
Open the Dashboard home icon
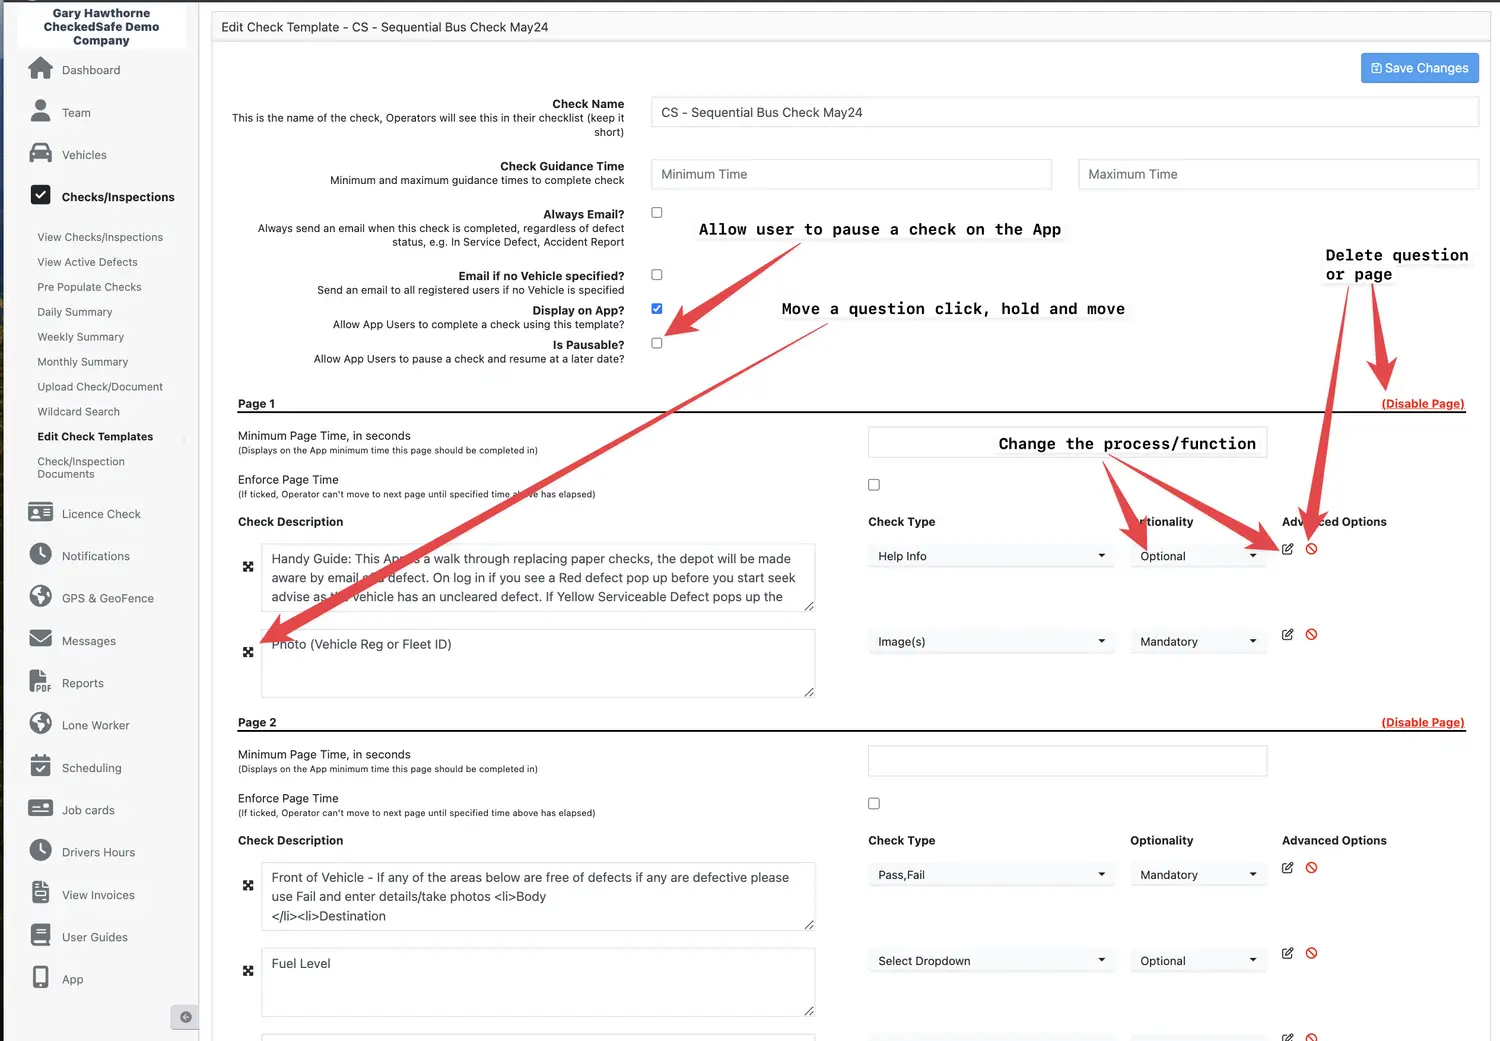[x=40, y=68]
